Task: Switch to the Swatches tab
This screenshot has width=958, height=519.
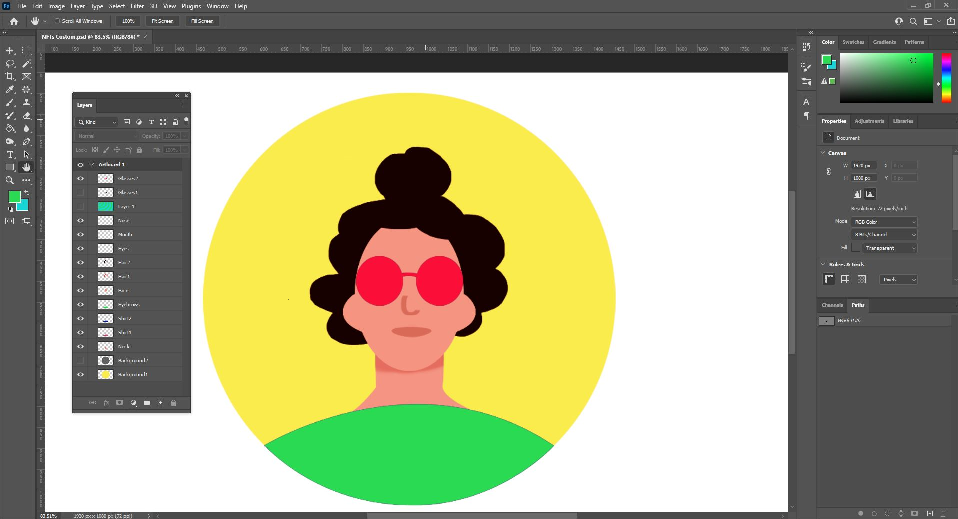Action: point(853,42)
